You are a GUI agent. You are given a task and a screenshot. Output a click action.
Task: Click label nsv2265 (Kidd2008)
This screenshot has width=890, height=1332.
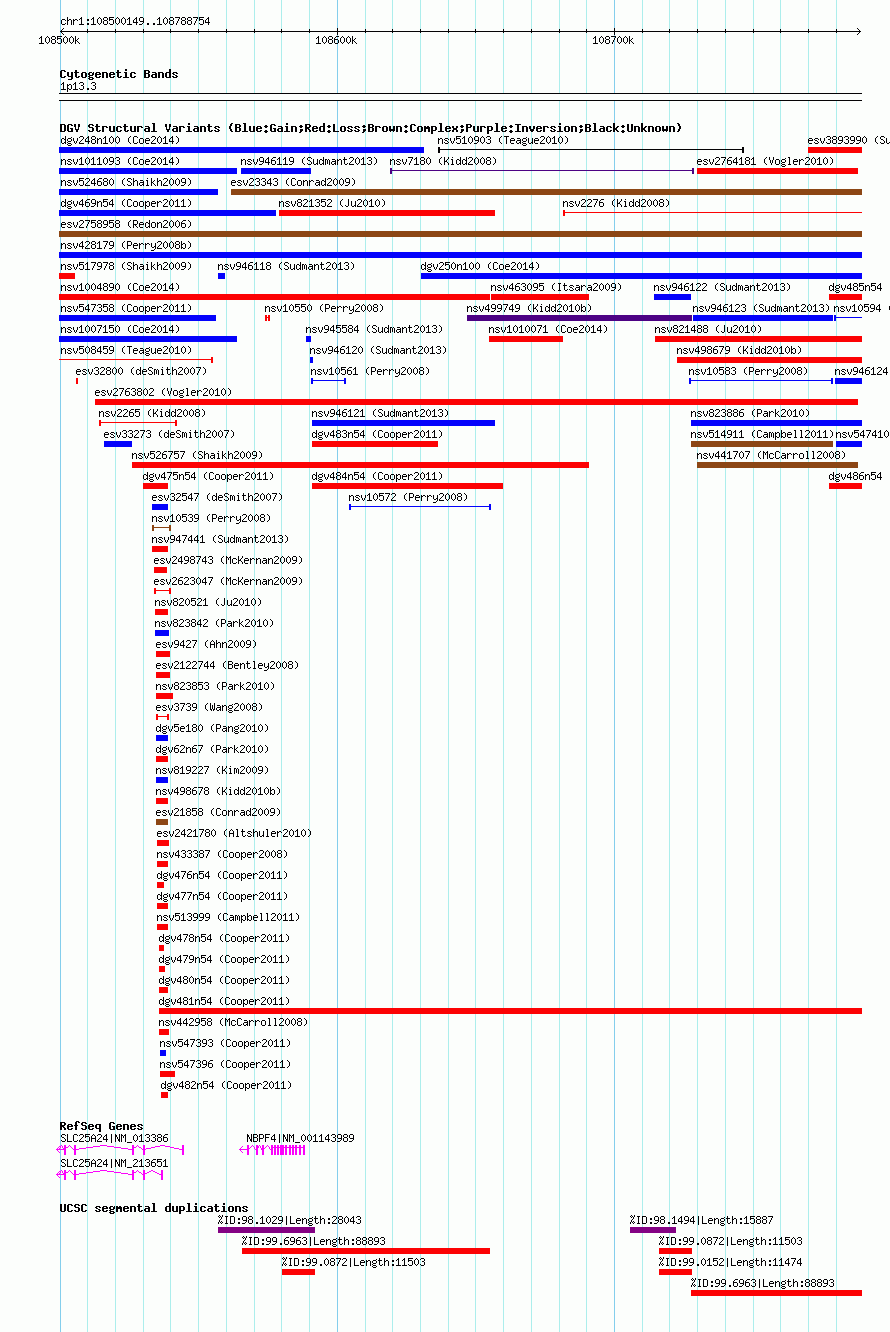tap(152, 413)
